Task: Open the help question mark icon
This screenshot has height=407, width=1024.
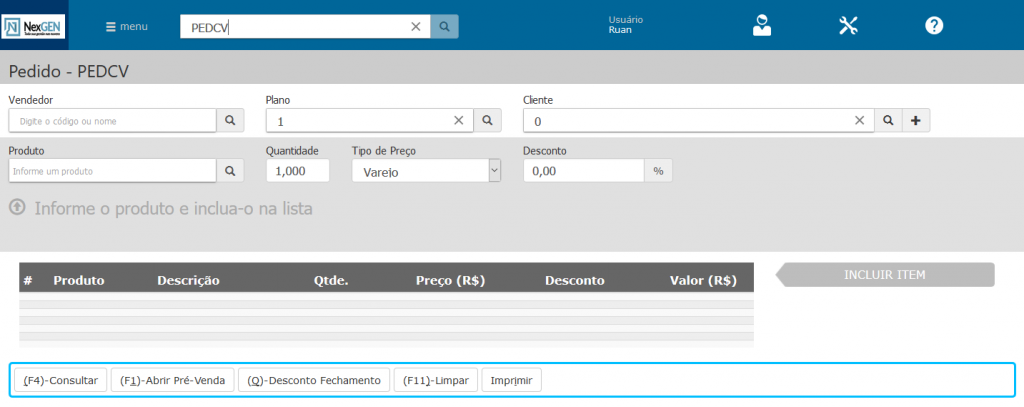Action: [x=934, y=26]
